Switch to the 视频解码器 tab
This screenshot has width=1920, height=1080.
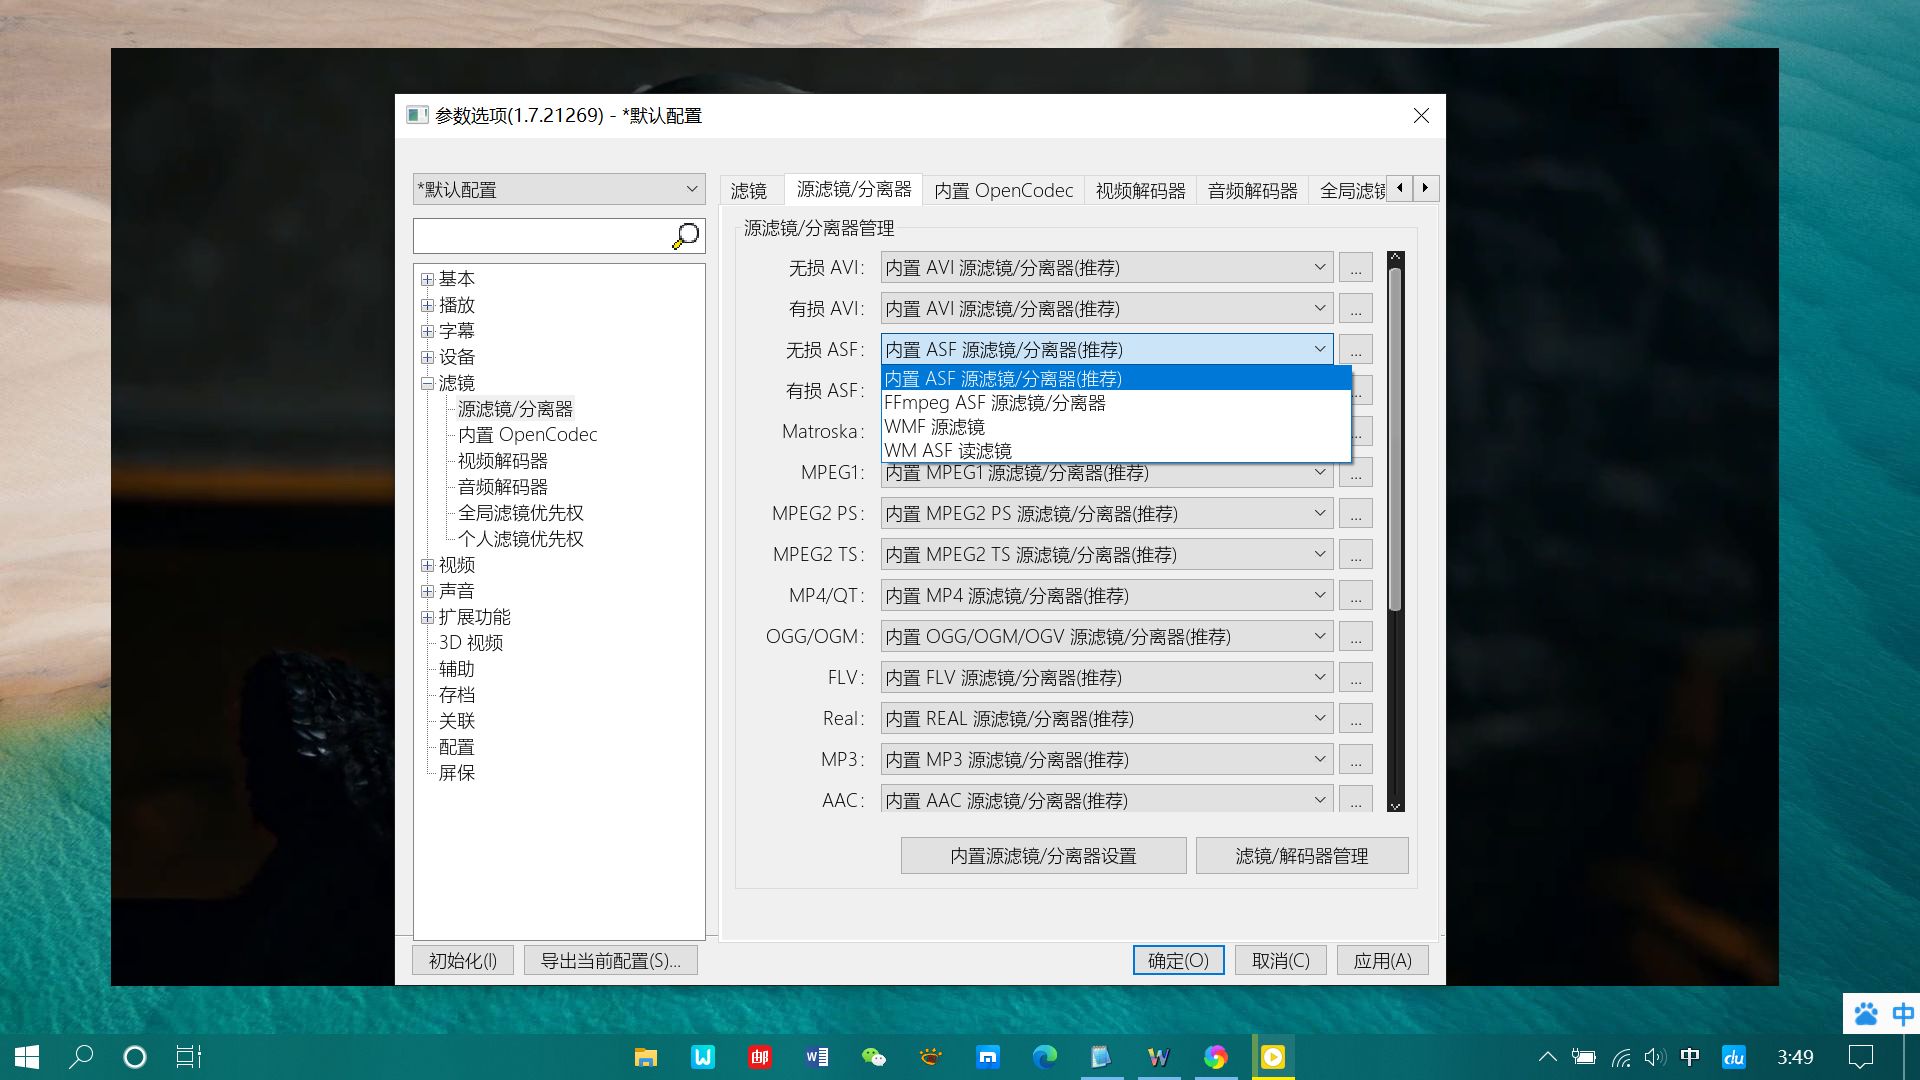click(1140, 190)
